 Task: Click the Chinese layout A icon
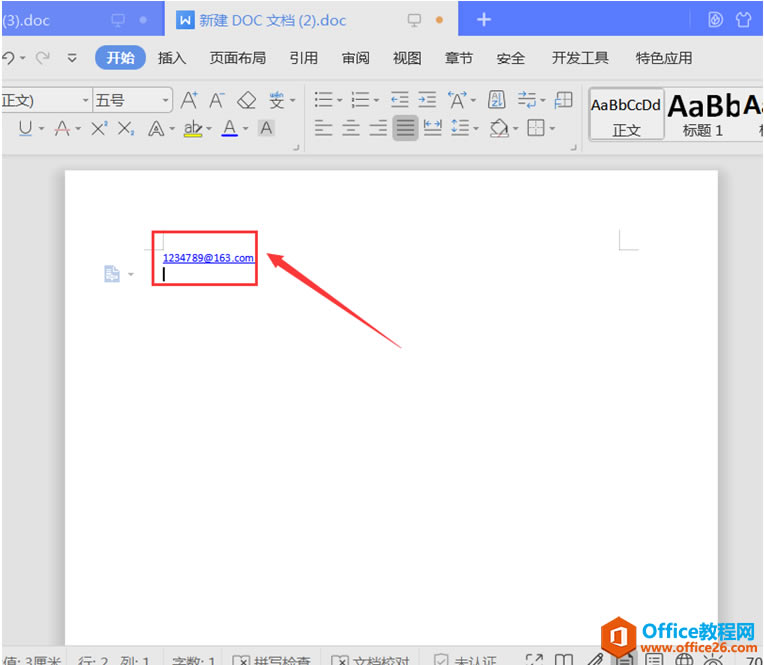tap(457, 100)
